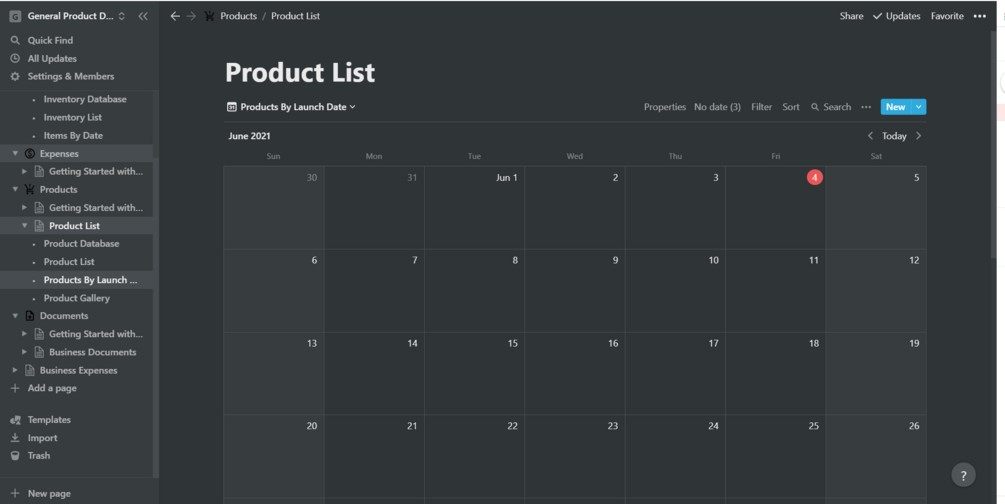
Task: Open the three-dot page menu
Action: pos(980,16)
